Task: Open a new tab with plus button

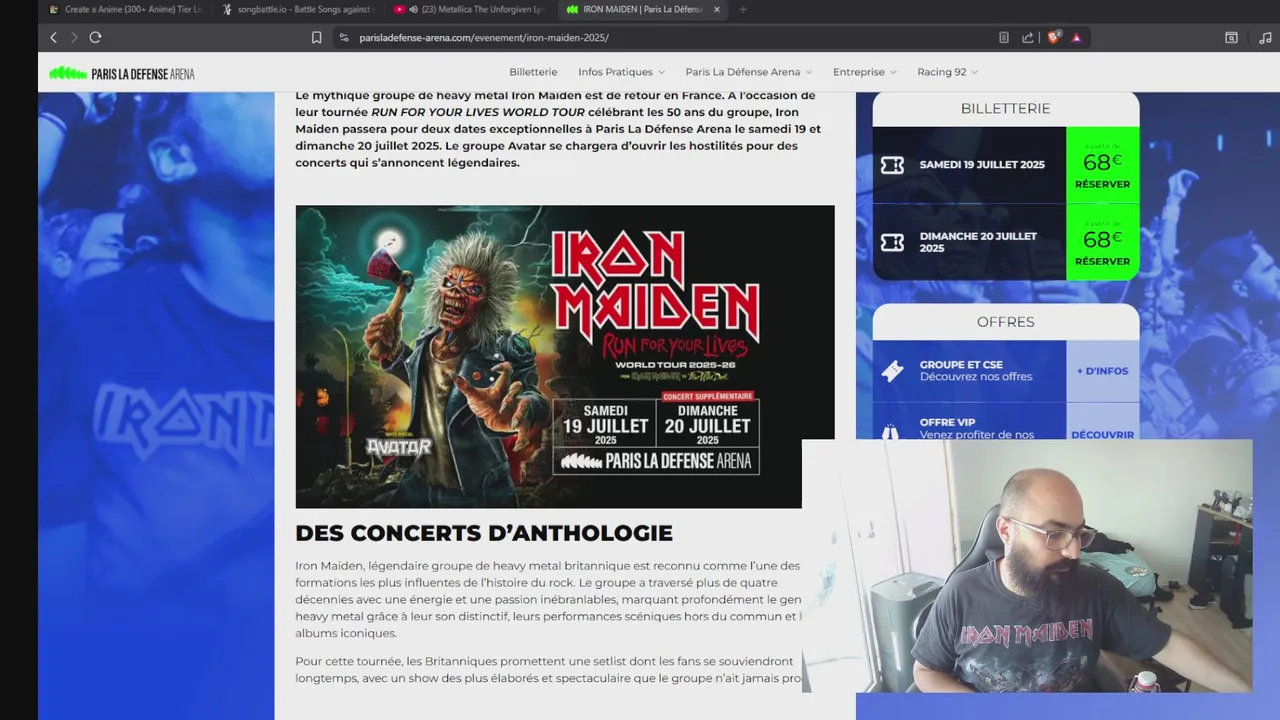Action: pos(742,9)
